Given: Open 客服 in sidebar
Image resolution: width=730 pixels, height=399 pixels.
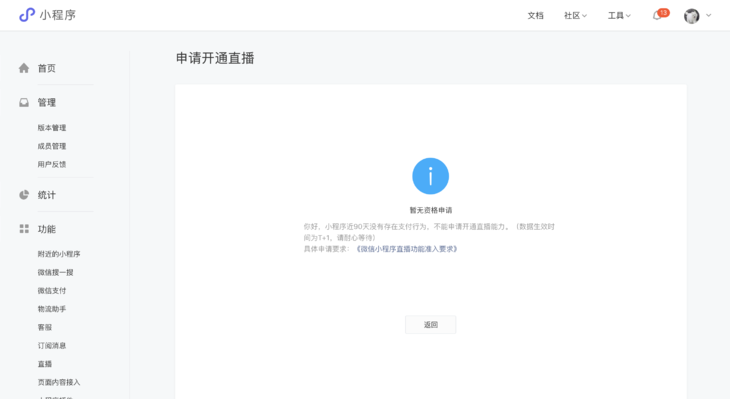Looking at the screenshot, I should tap(45, 327).
